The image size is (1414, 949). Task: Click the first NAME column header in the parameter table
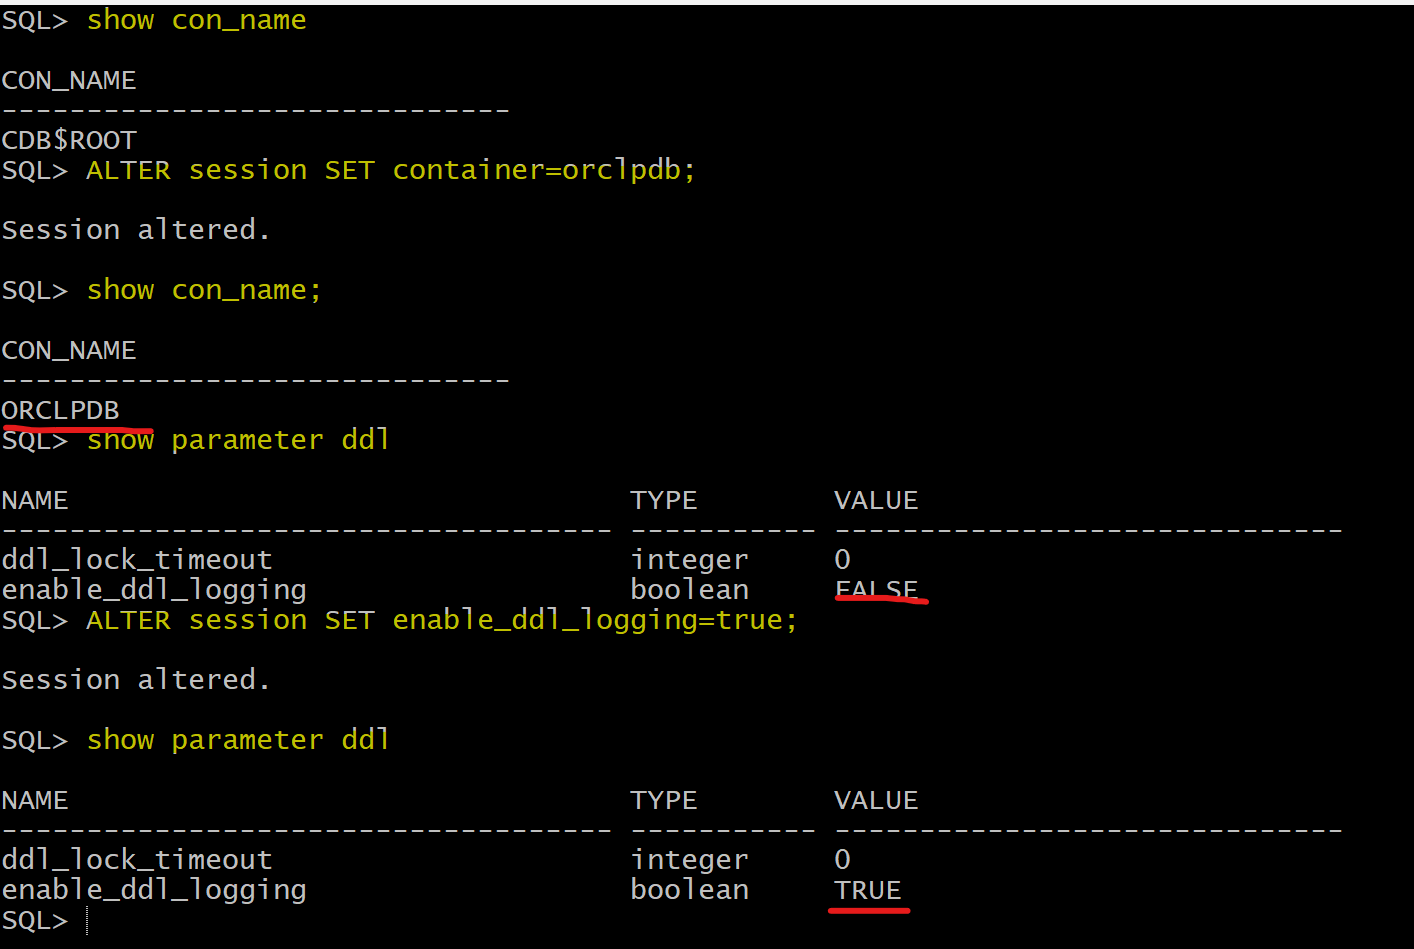tap(35, 500)
